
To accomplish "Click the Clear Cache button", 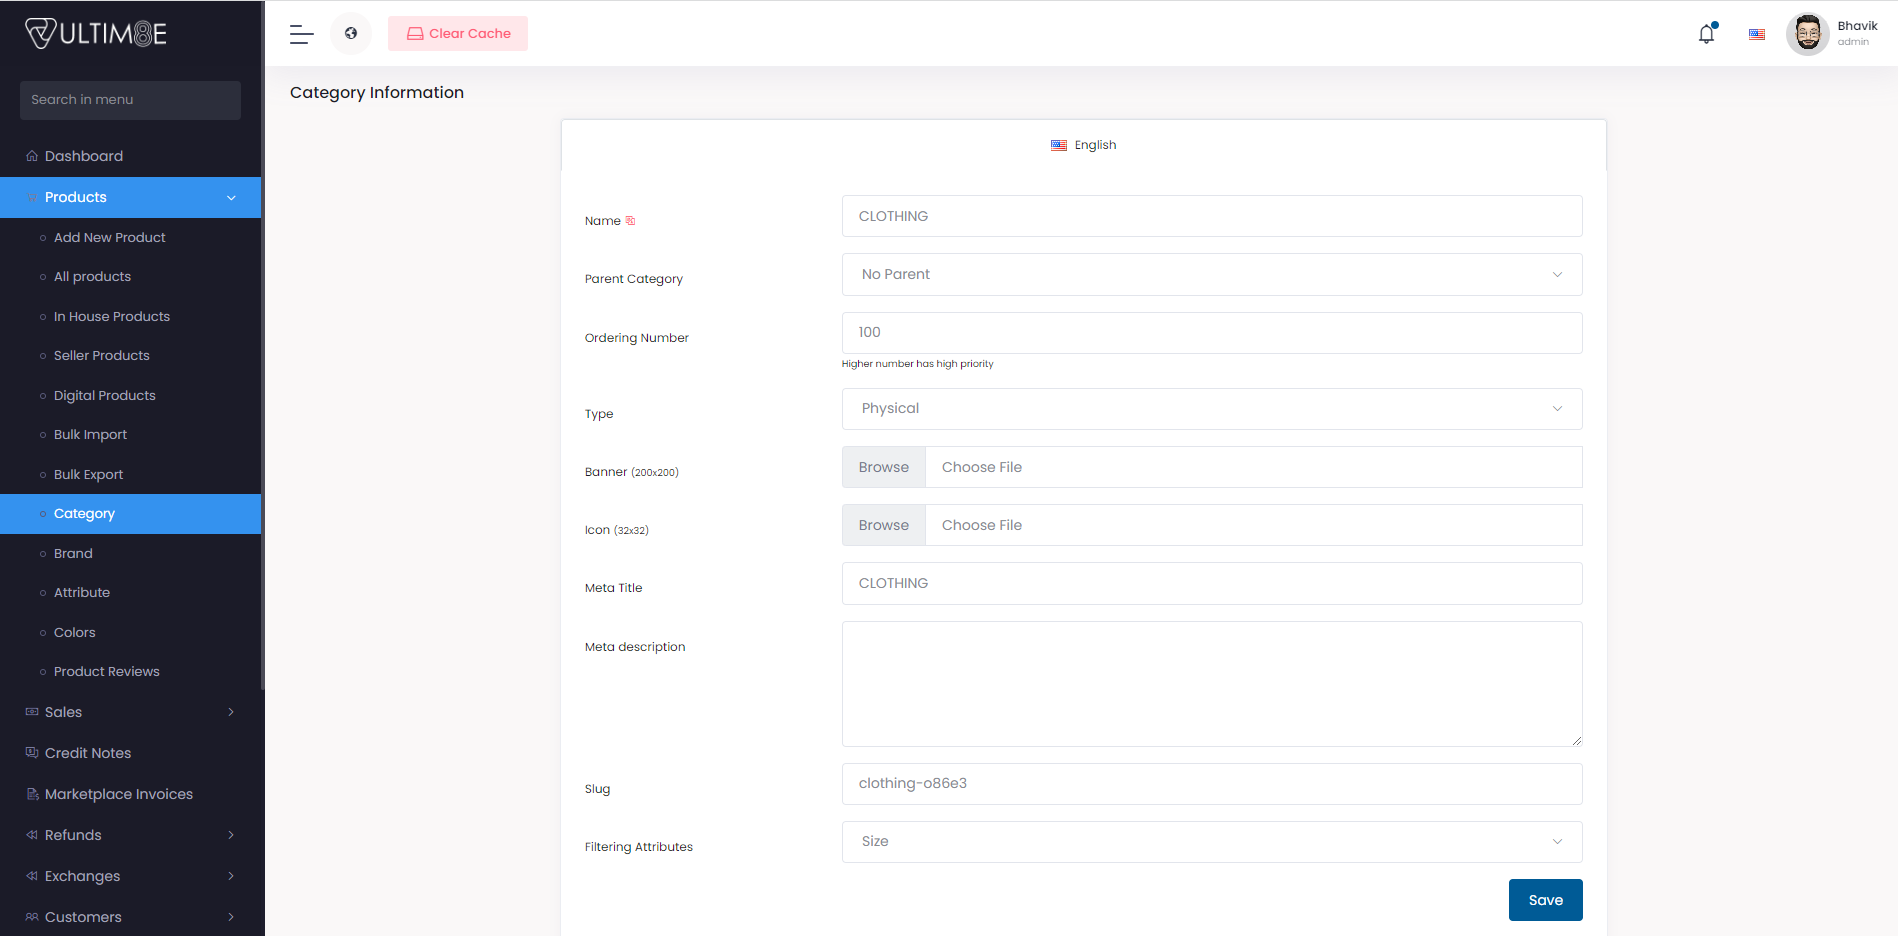I will pos(458,34).
